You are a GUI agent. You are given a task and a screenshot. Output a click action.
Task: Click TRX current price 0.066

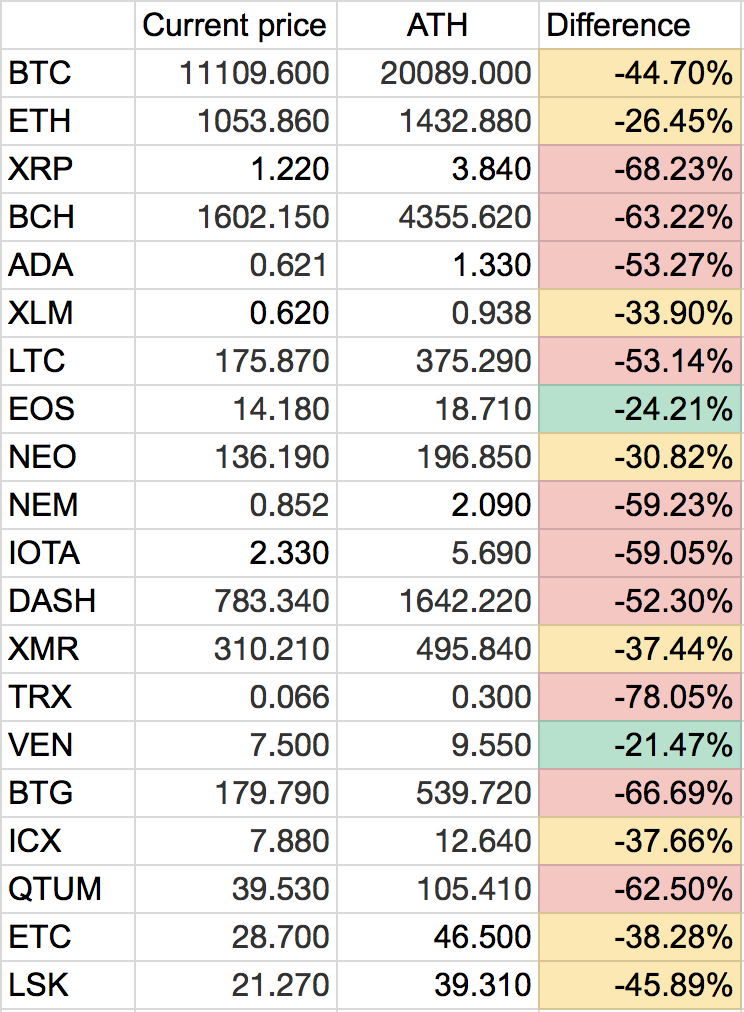click(290, 697)
